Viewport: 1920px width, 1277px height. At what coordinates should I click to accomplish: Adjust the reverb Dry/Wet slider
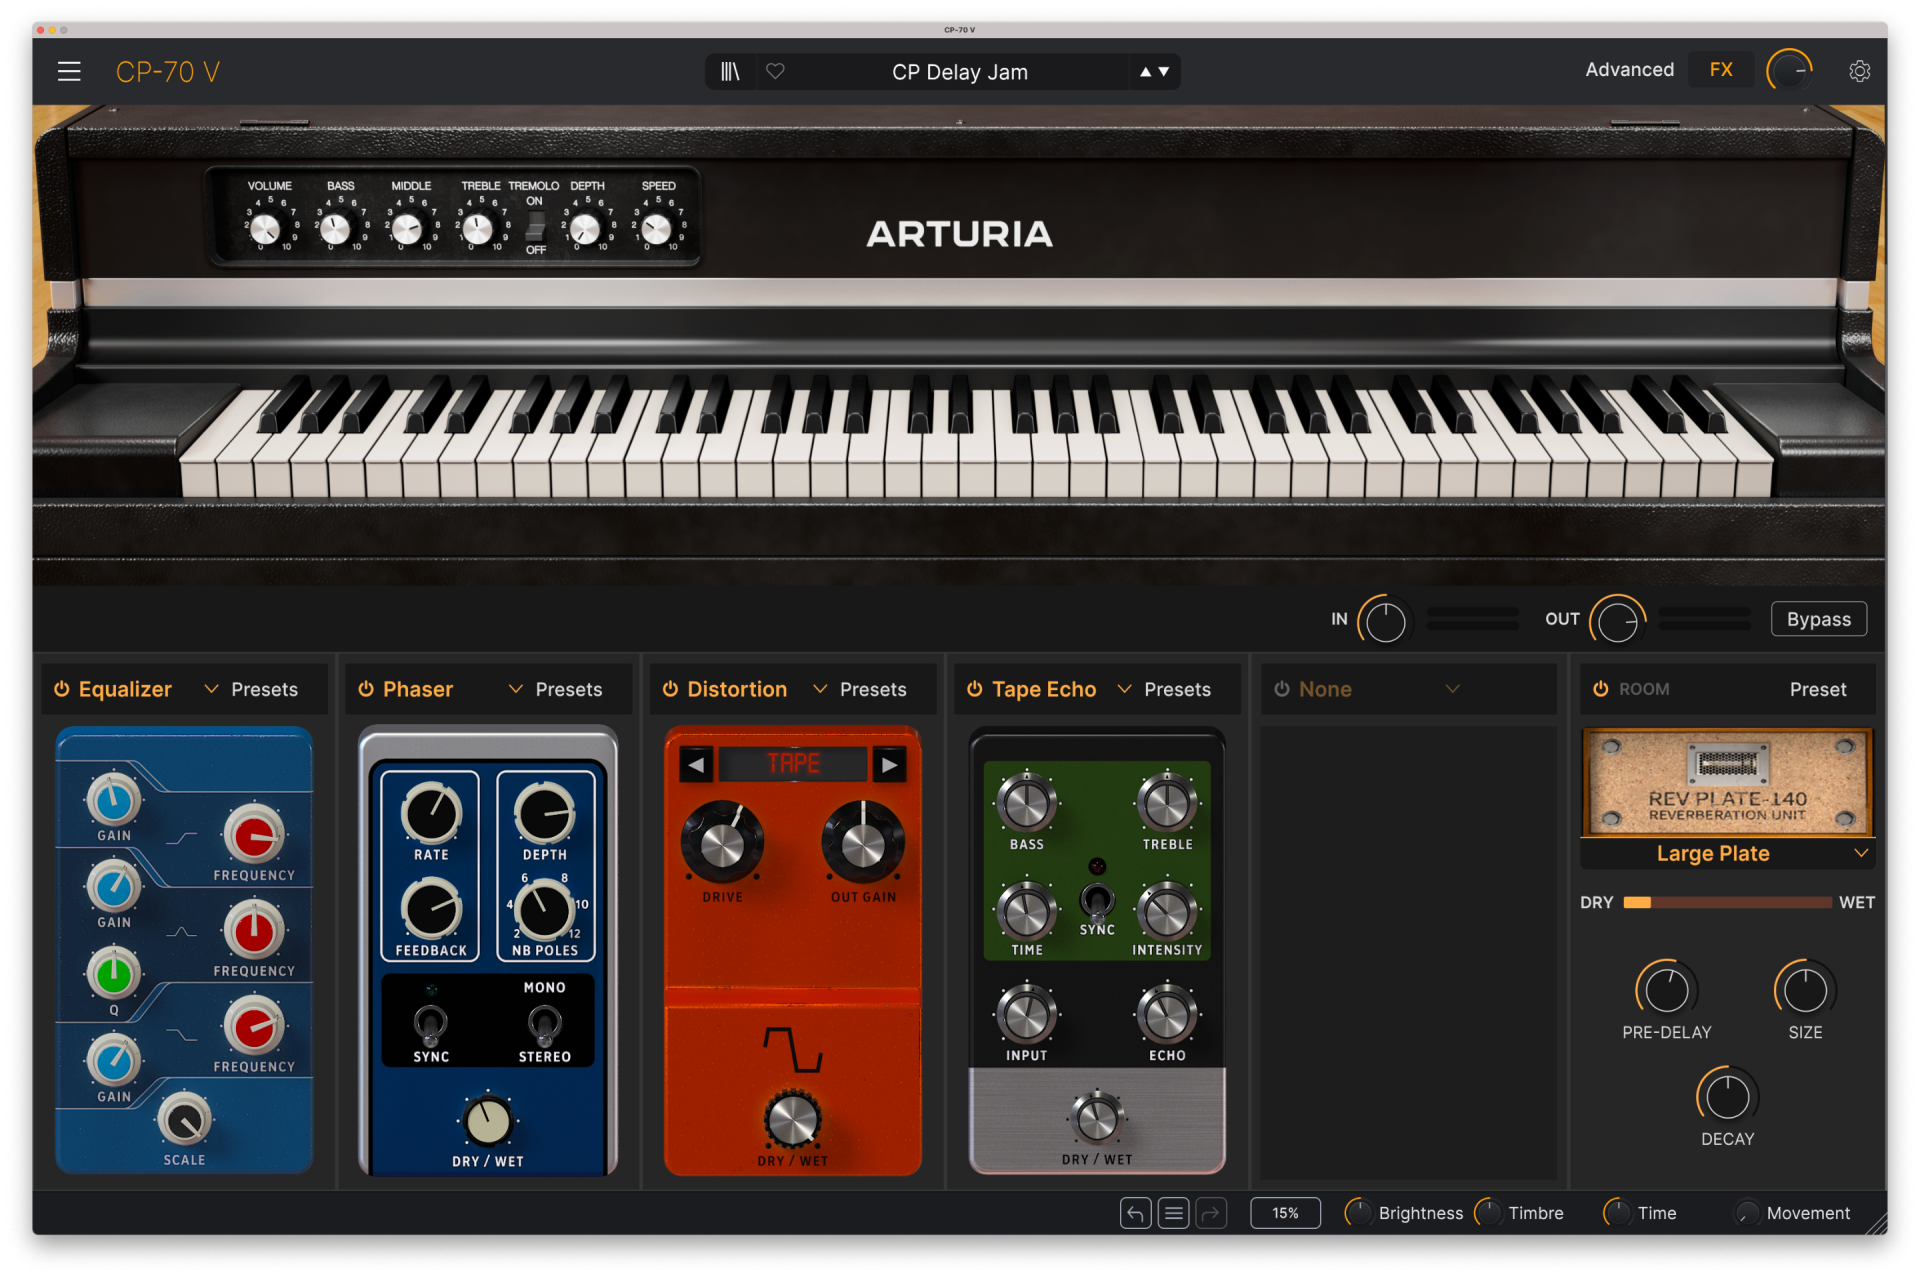[x=1727, y=902]
